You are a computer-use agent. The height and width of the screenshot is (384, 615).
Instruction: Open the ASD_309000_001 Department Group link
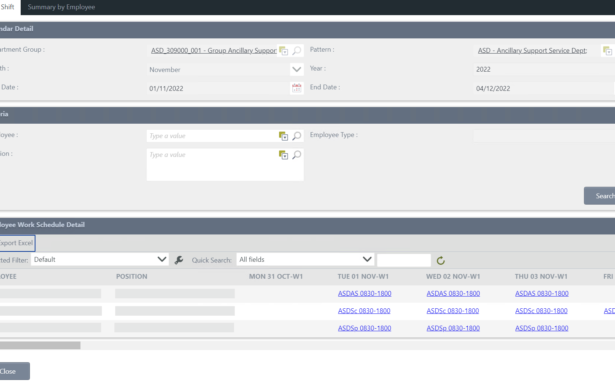tap(213, 51)
